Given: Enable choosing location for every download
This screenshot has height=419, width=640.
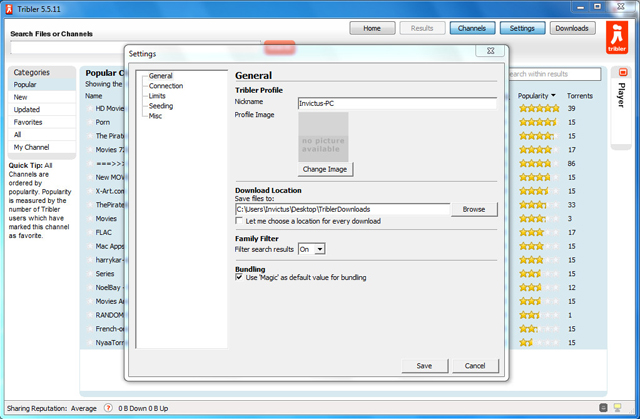Looking at the screenshot, I should 240,221.
